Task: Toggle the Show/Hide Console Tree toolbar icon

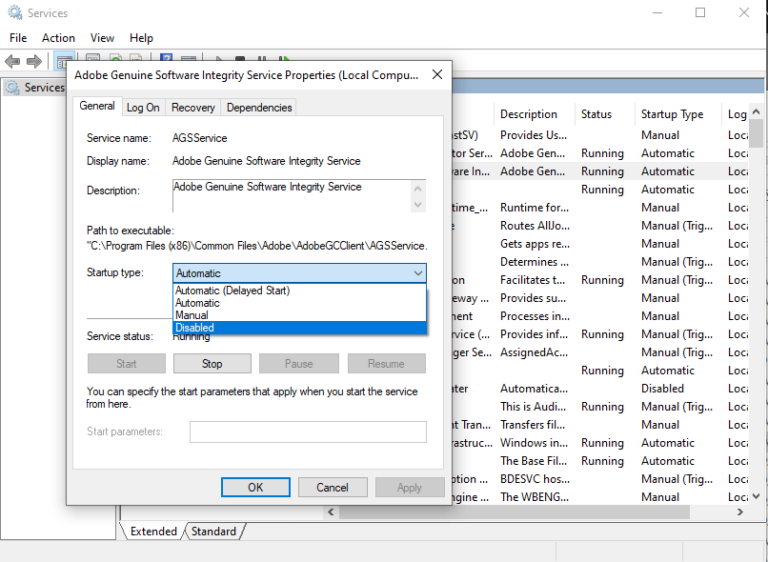Action: (x=63, y=60)
